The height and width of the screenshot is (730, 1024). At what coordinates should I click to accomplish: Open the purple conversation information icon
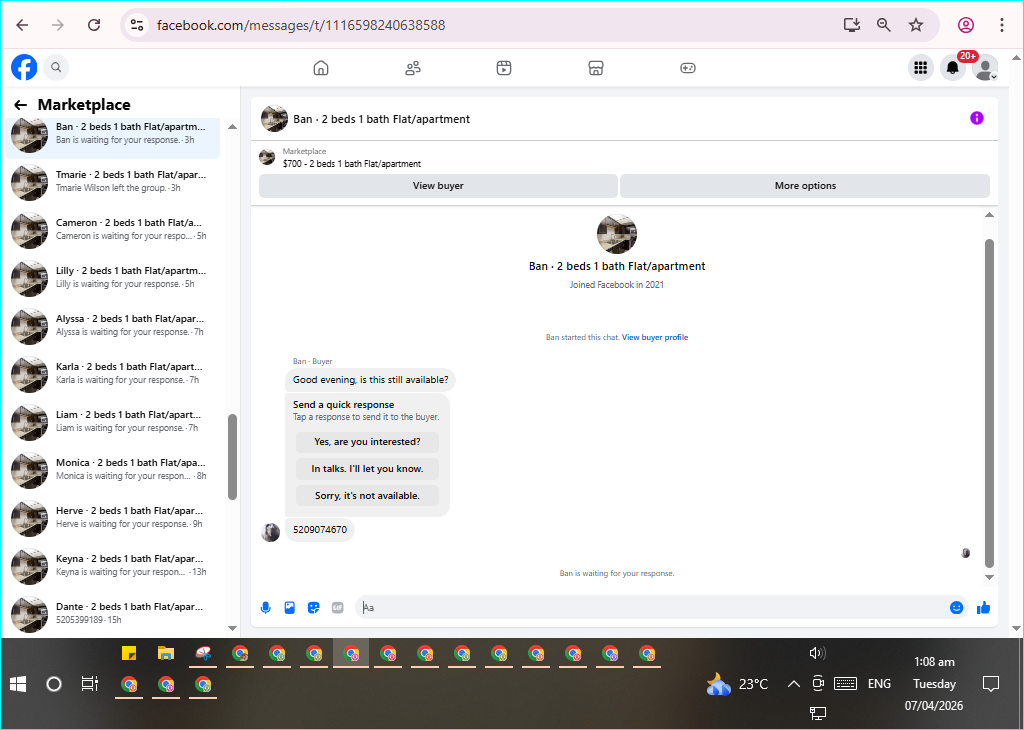point(976,118)
